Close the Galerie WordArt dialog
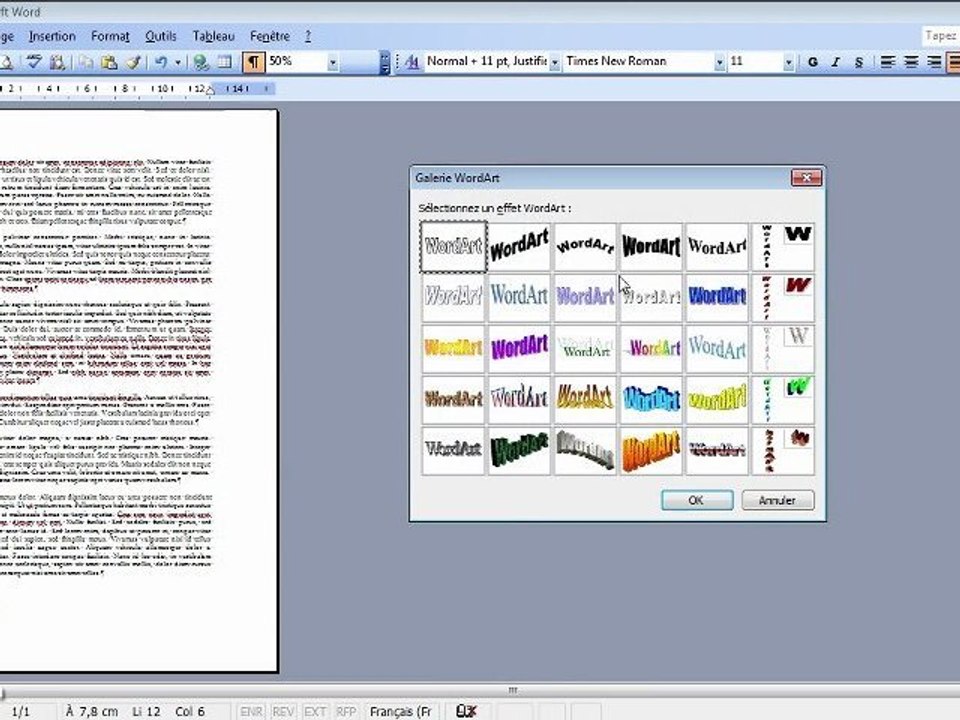The width and height of the screenshot is (960, 720). [806, 178]
